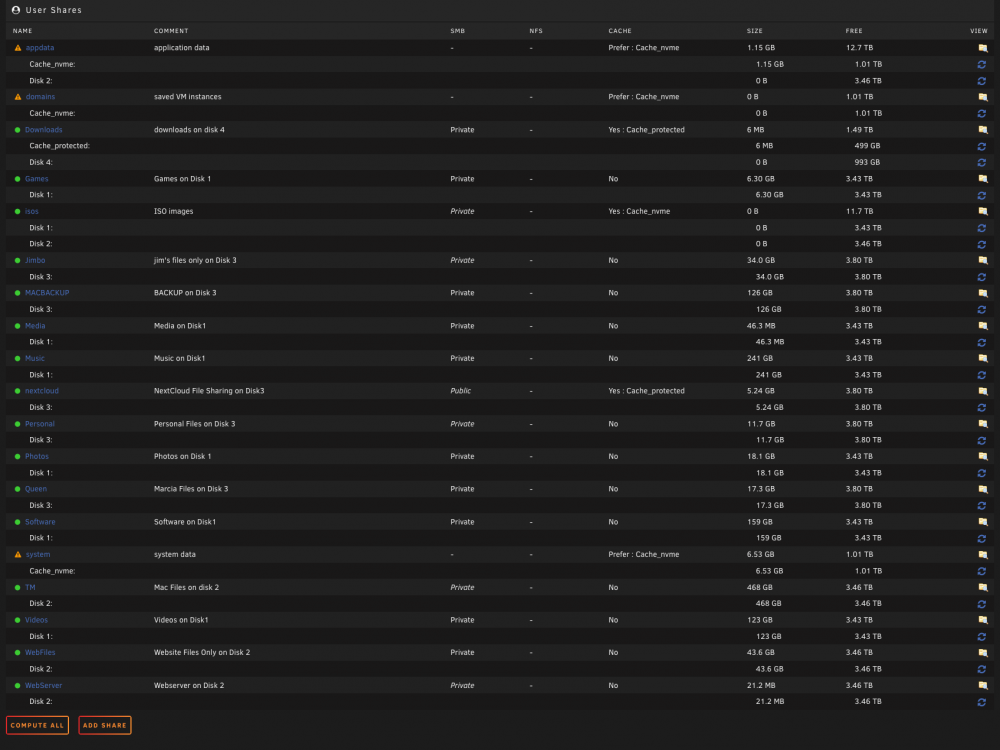Click the ADD SHARE button
1000x750 pixels.
tap(105, 725)
